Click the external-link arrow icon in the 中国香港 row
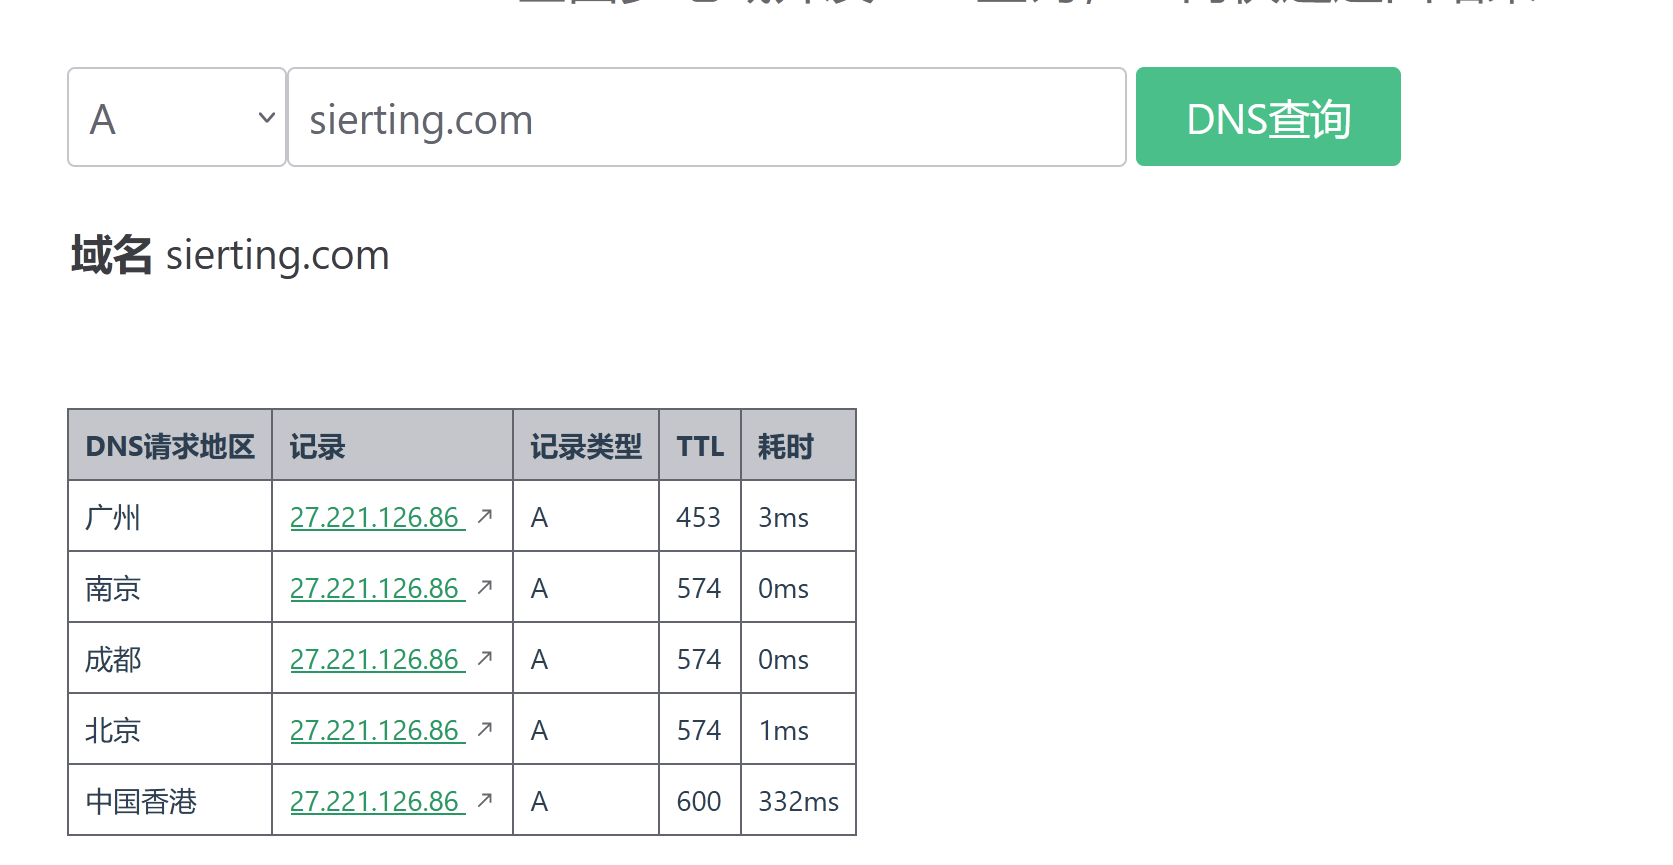1673x865 pixels. pos(485,800)
